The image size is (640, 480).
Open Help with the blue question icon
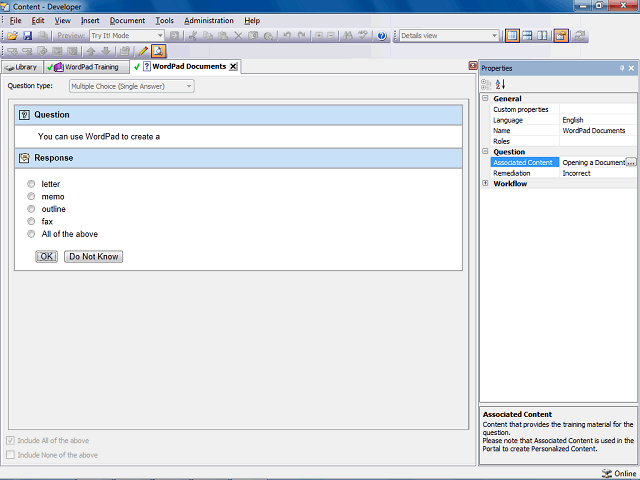pyautogui.click(x=382, y=36)
